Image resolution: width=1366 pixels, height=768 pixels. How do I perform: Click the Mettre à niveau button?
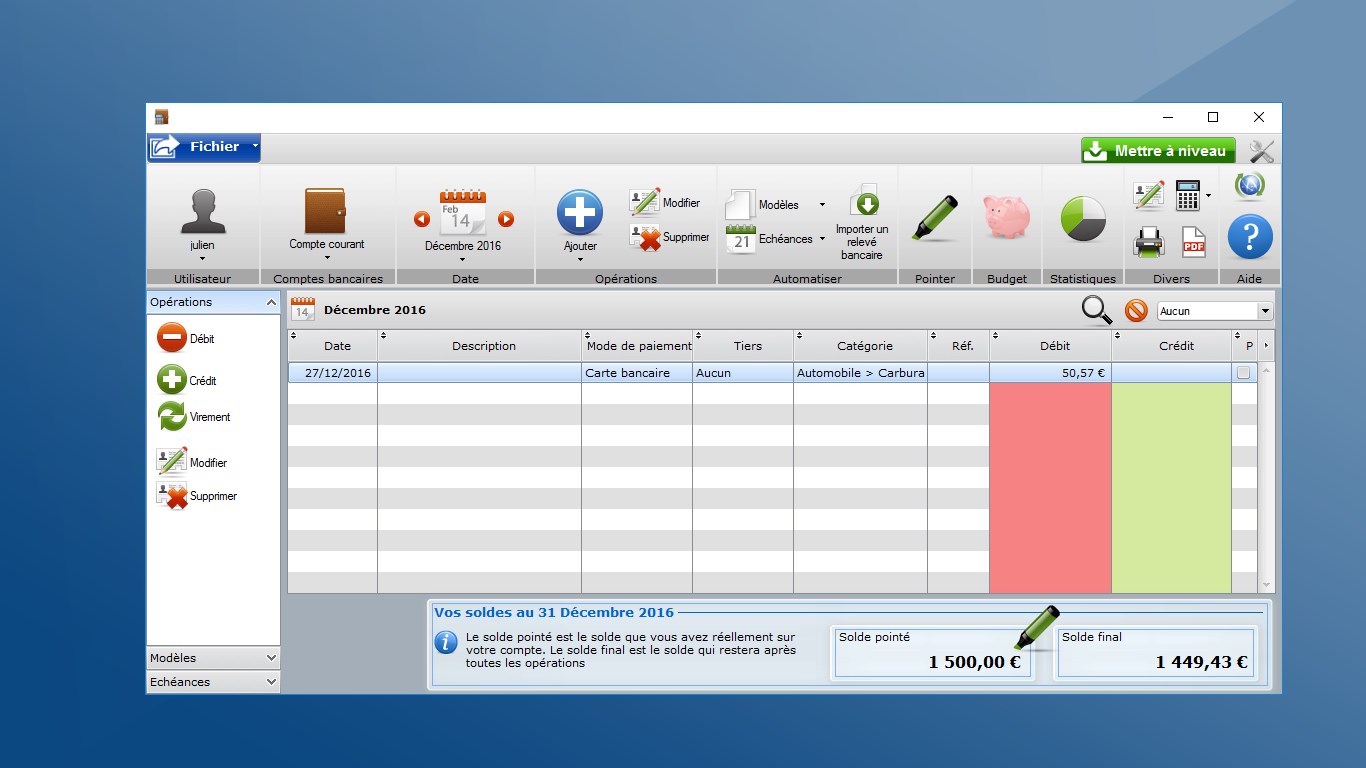point(1157,150)
